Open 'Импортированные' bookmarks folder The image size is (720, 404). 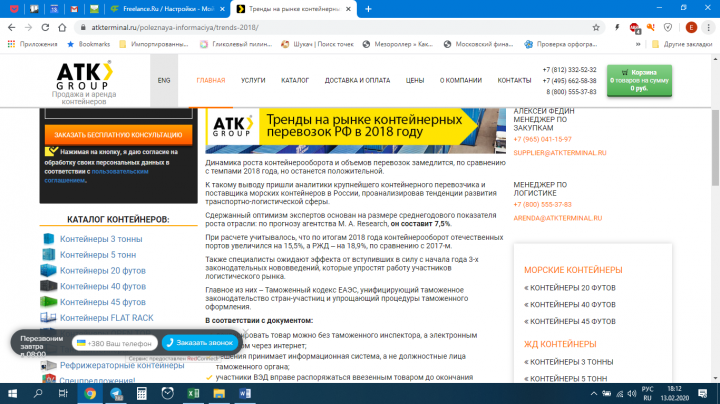(154, 44)
